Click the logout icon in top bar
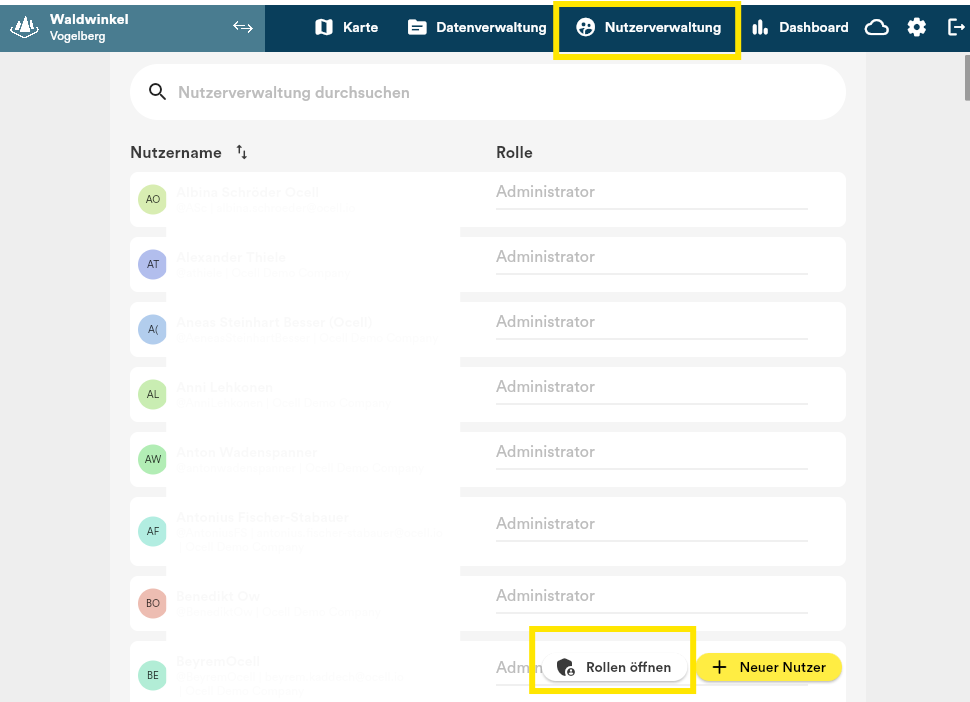 (955, 28)
